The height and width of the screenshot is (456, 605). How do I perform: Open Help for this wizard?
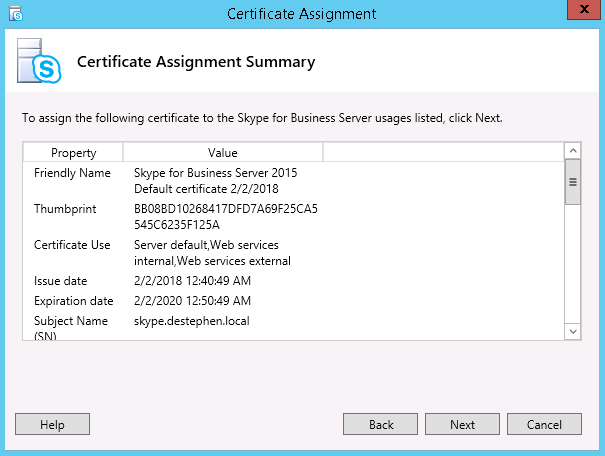click(x=52, y=424)
